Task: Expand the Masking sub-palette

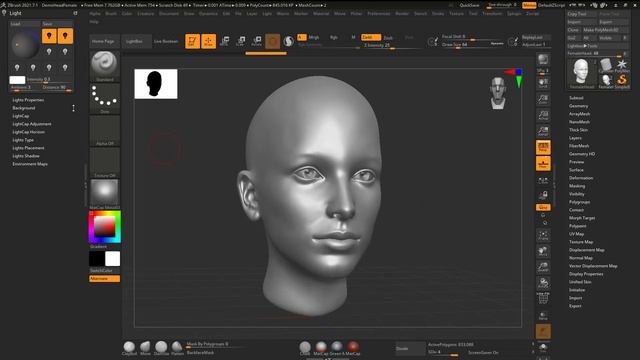Action: [577, 186]
